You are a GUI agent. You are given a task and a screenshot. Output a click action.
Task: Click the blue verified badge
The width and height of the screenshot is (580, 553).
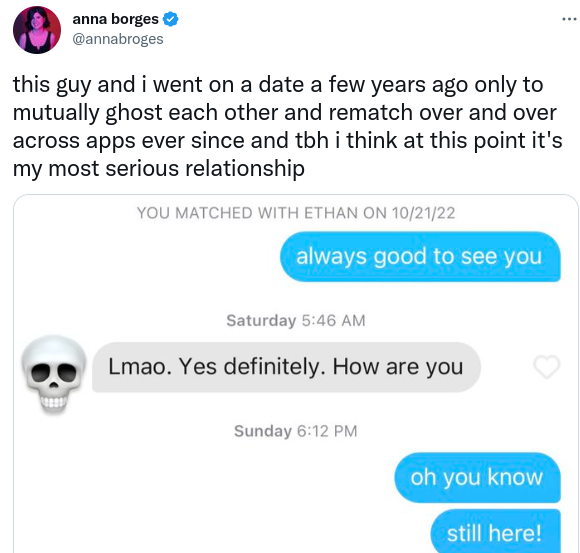(171, 19)
